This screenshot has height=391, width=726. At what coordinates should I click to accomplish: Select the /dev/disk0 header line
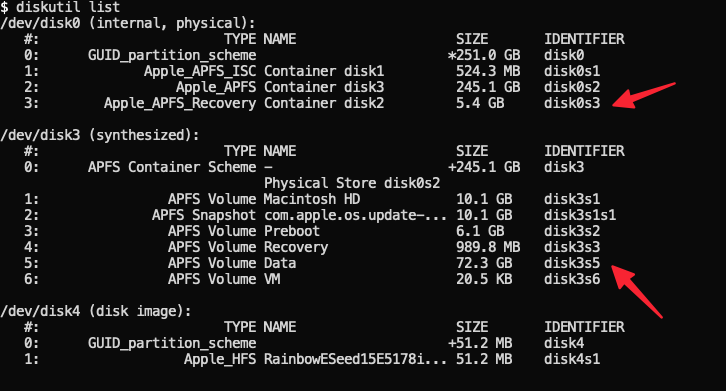128,23
